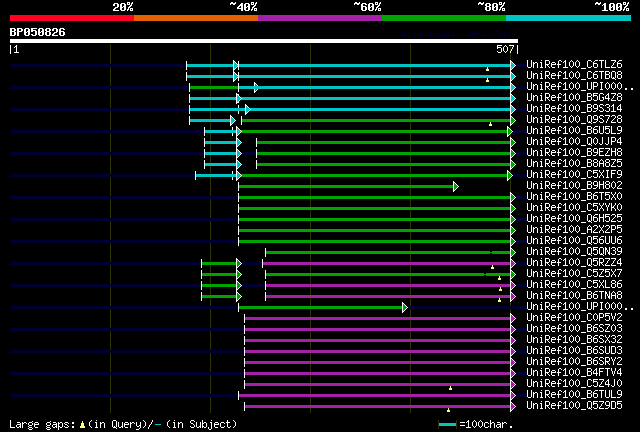Click the green ~80% identity legend segment
The height and width of the screenshot is (432, 640).
[x=444, y=18]
